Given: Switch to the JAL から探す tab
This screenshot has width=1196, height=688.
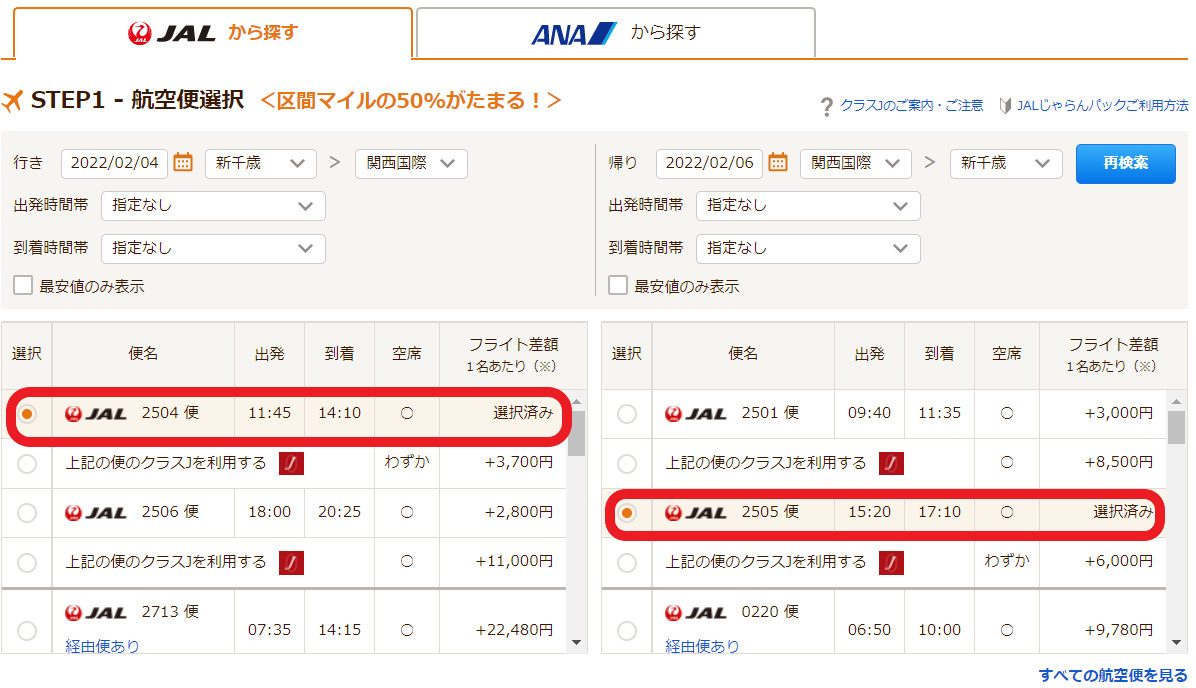Looking at the screenshot, I should click(213, 34).
